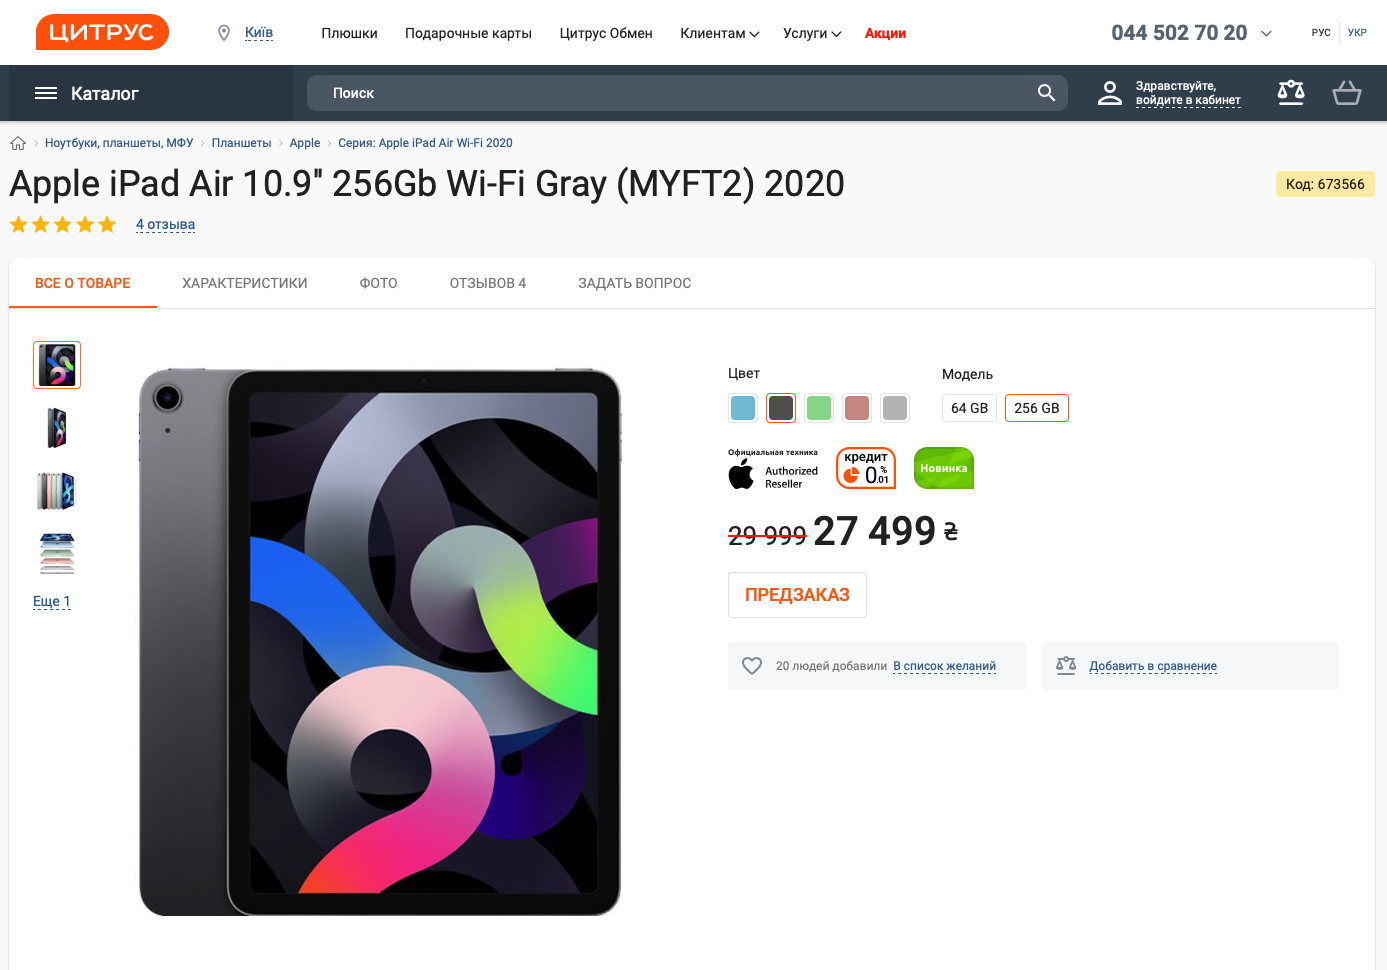Click the city location pin icon
1387x970 pixels.
[224, 33]
